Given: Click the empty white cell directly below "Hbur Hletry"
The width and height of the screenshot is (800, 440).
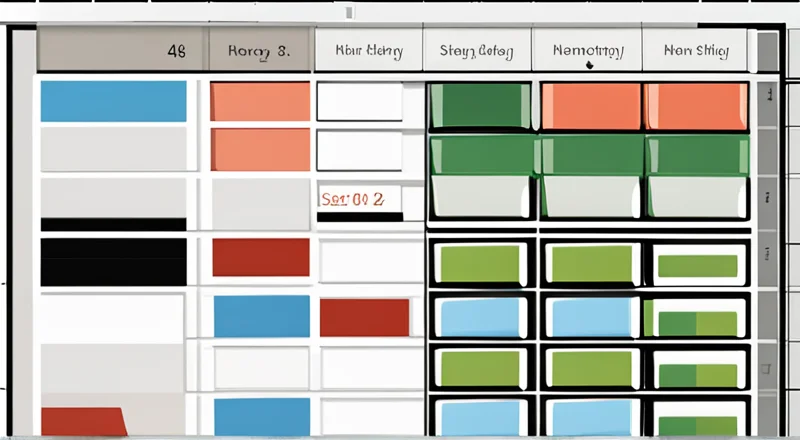Looking at the screenshot, I should [x=359, y=101].
